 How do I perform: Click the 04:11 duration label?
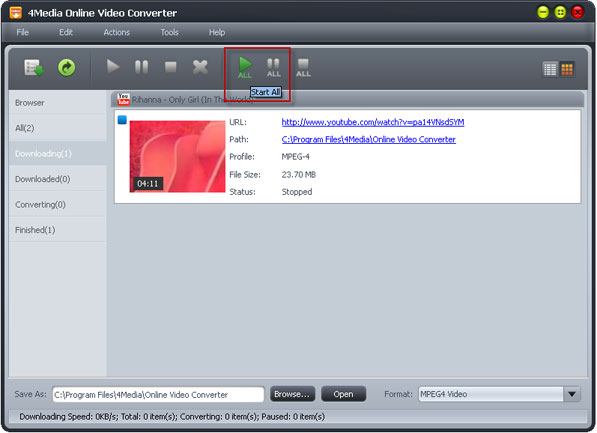tap(148, 184)
